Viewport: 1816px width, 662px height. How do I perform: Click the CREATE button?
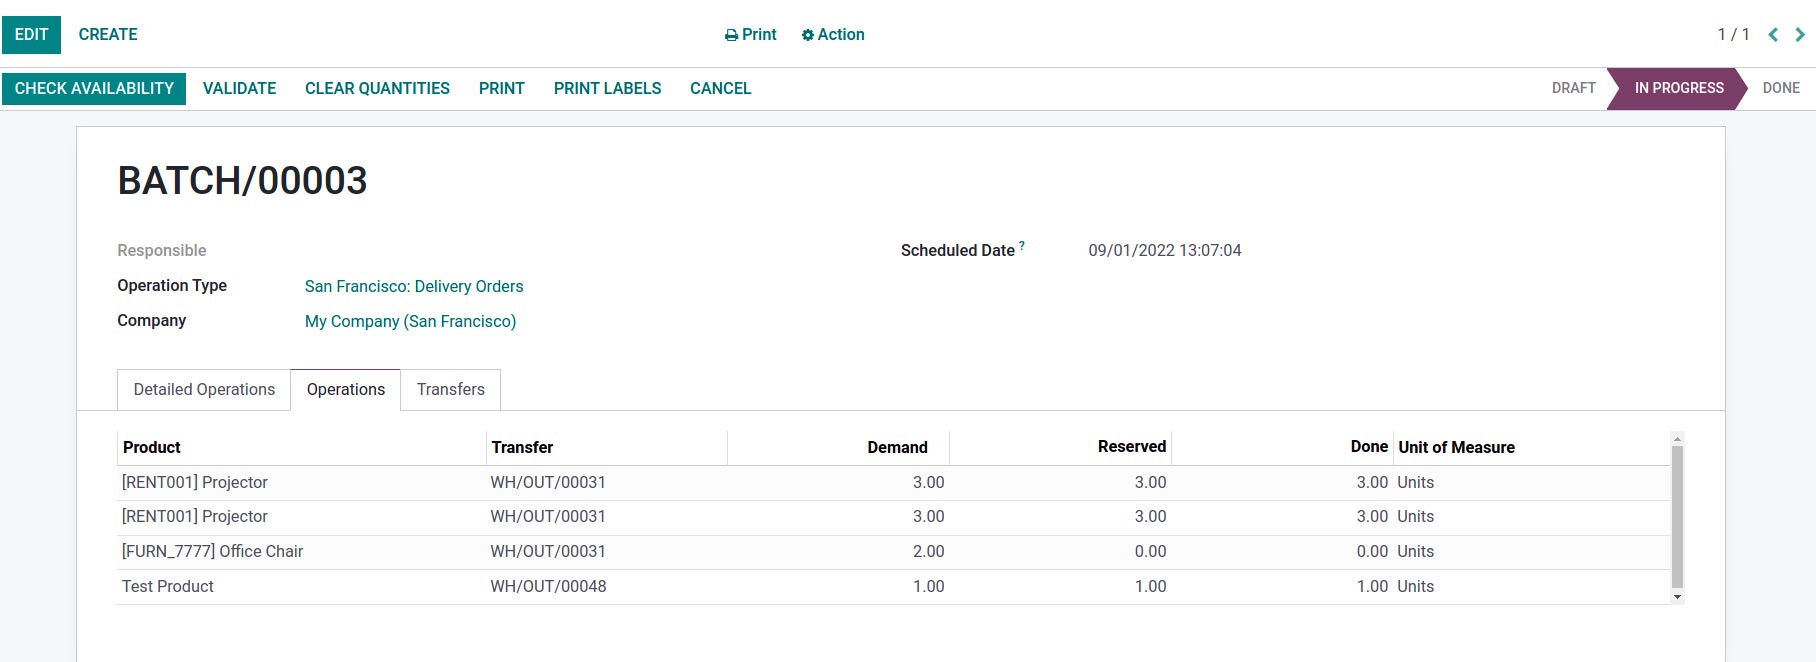[108, 35]
